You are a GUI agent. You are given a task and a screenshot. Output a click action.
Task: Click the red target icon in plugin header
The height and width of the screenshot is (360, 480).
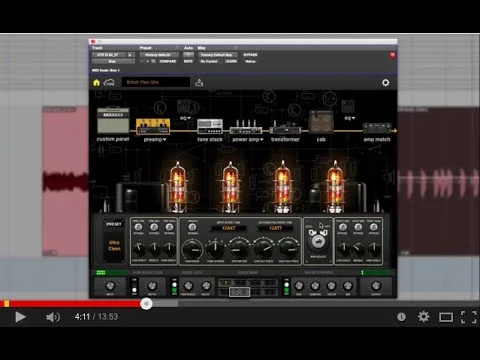click(392, 55)
